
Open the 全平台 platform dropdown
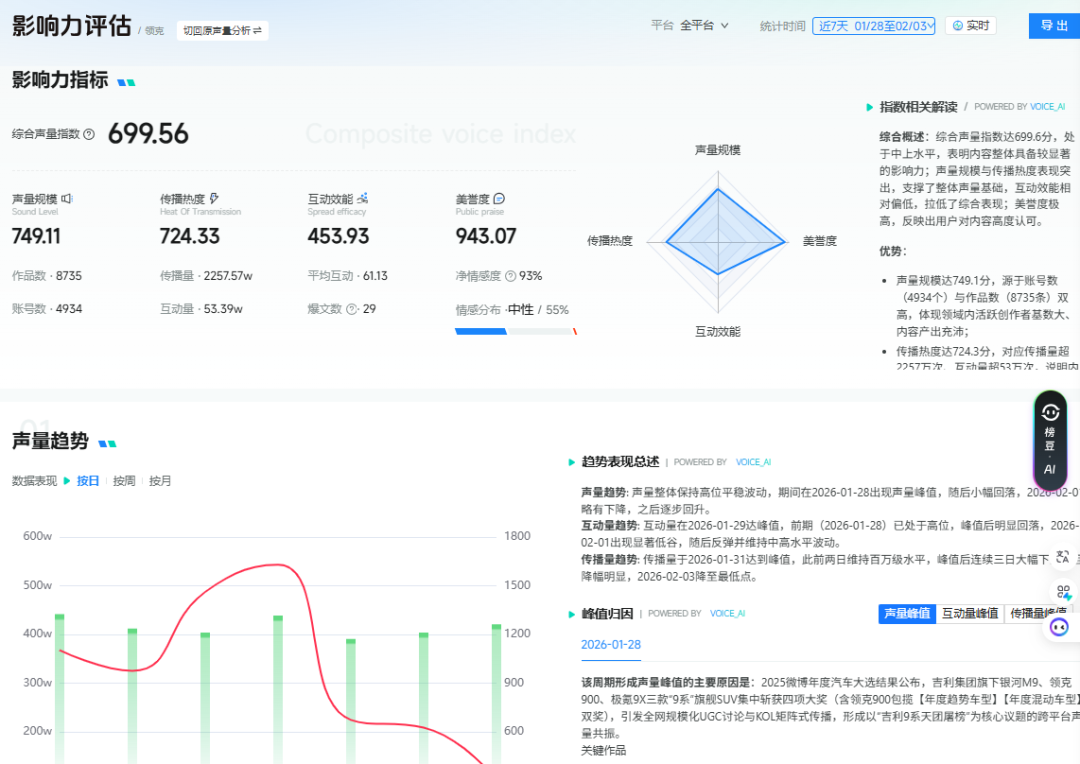699,25
